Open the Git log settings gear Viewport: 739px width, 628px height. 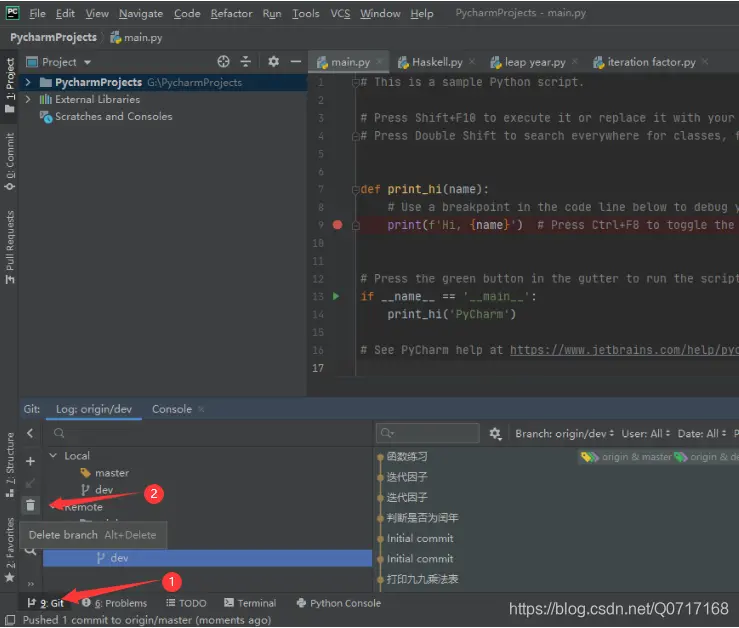coord(495,434)
